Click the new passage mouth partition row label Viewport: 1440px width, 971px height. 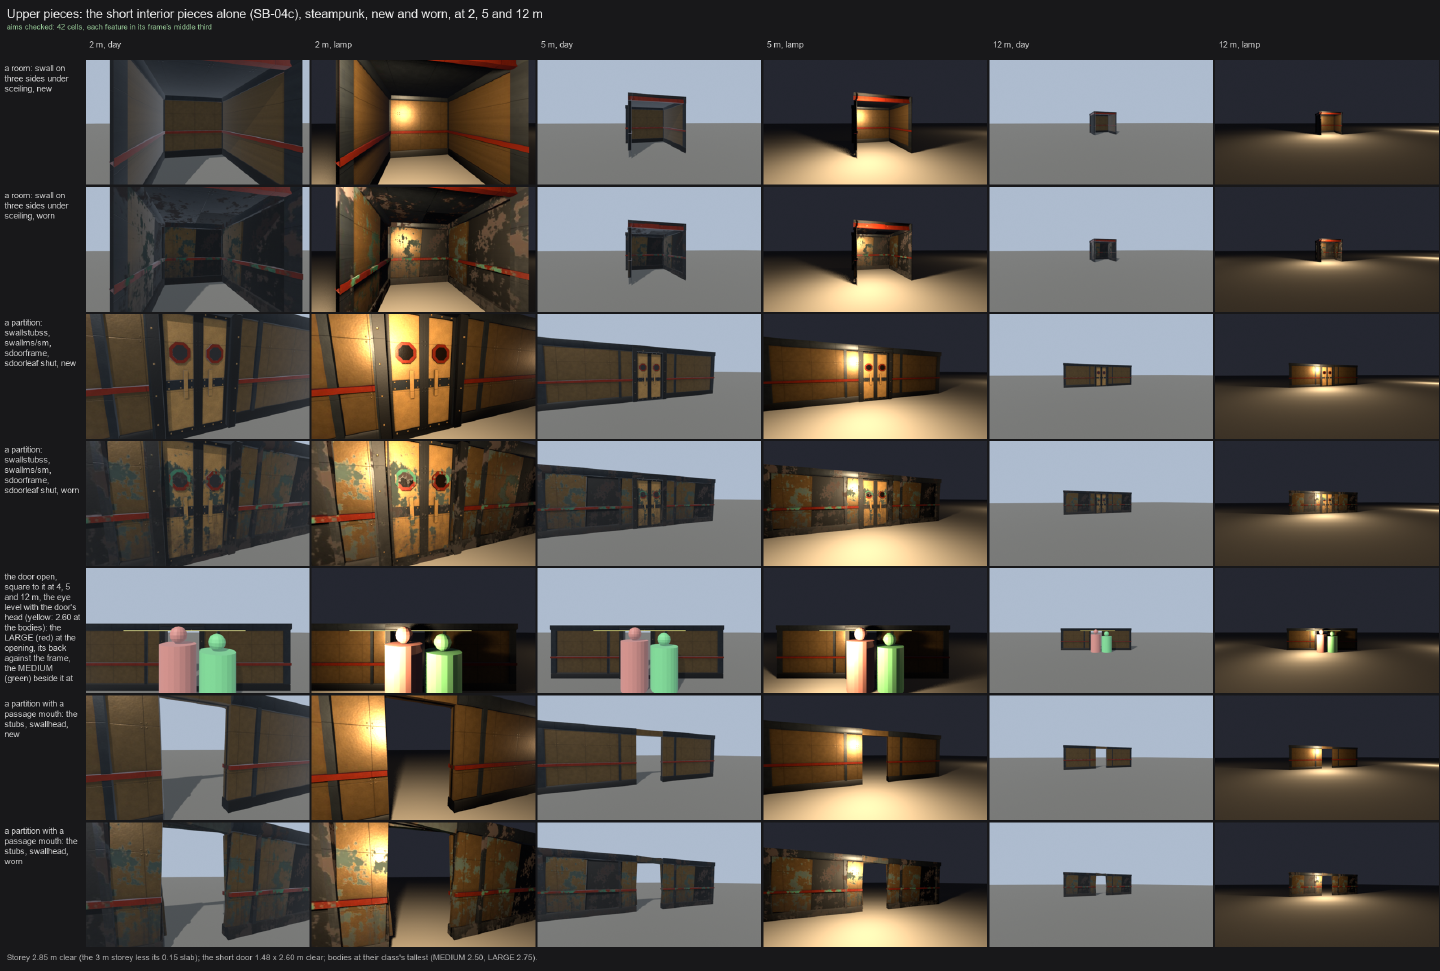(41, 719)
